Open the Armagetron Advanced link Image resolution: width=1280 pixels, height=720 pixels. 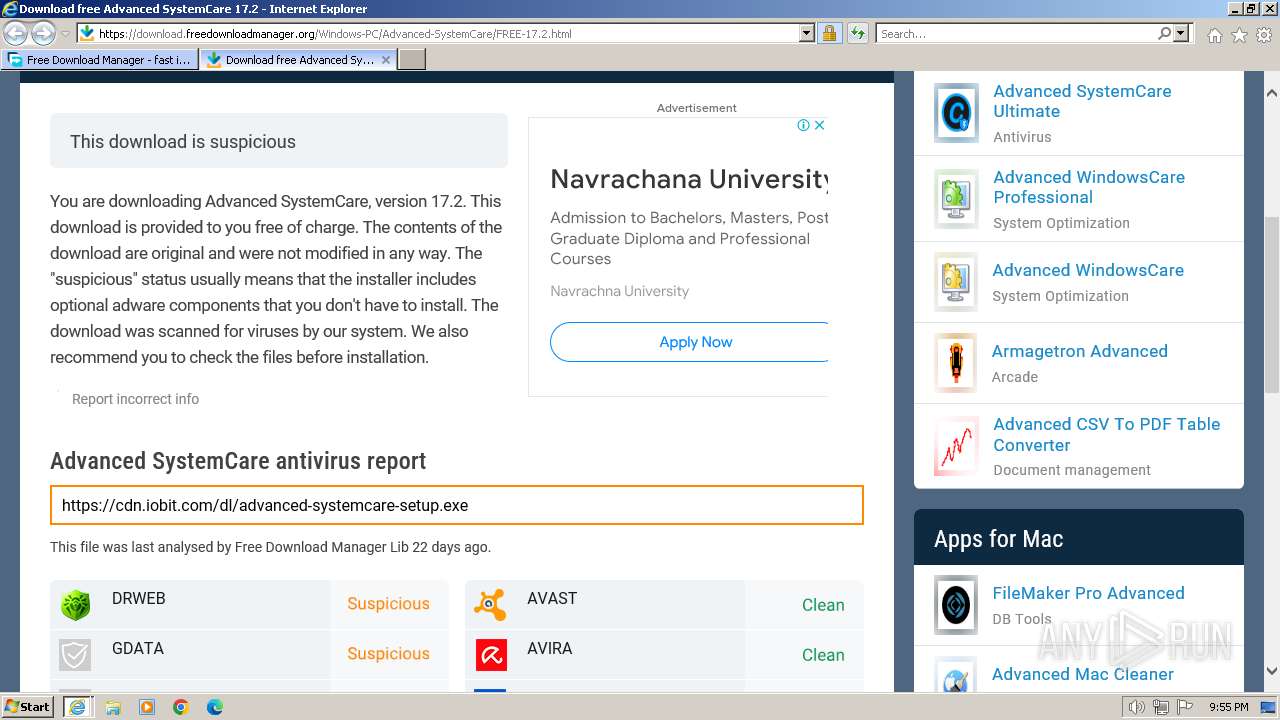[x=1079, y=351]
